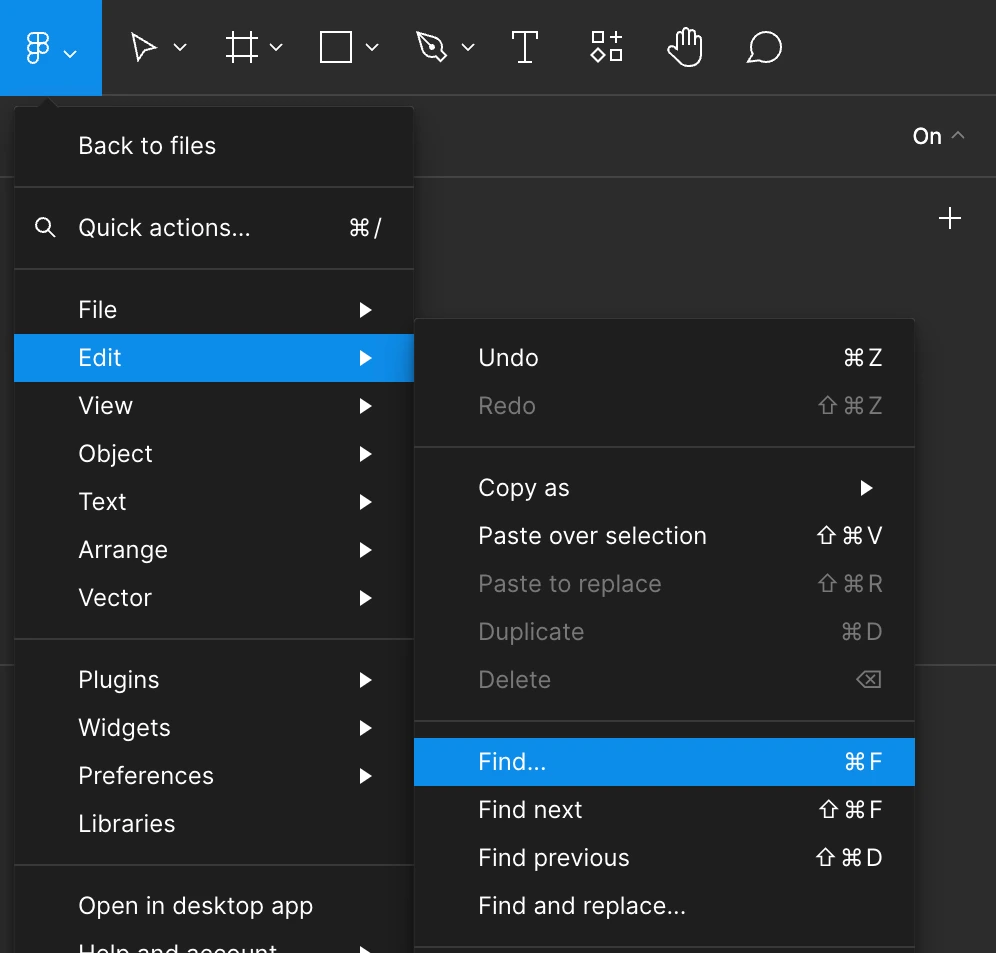Open the Pen tool dropdown arrow
Viewport: 996px width, 953px height.
pyautogui.click(x=468, y=48)
